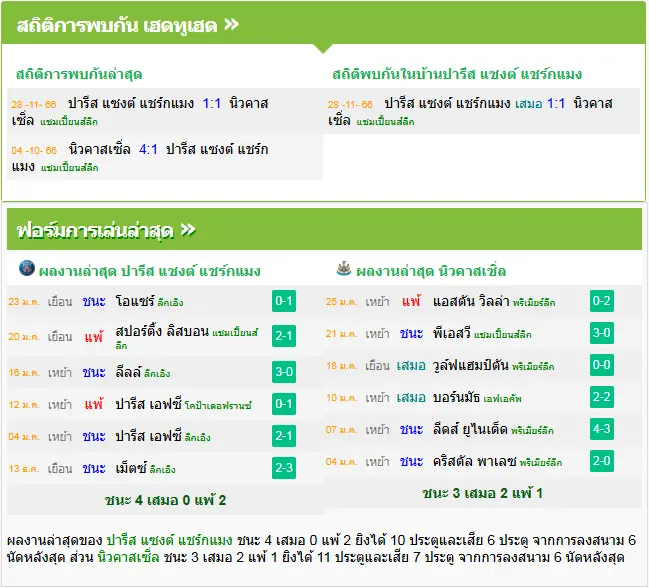Image resolution: width=649 pixels, height=588 pixels.
Task: Click the 25 ม.ค. date in Newcastle results
Action: [x=341, y=302]
